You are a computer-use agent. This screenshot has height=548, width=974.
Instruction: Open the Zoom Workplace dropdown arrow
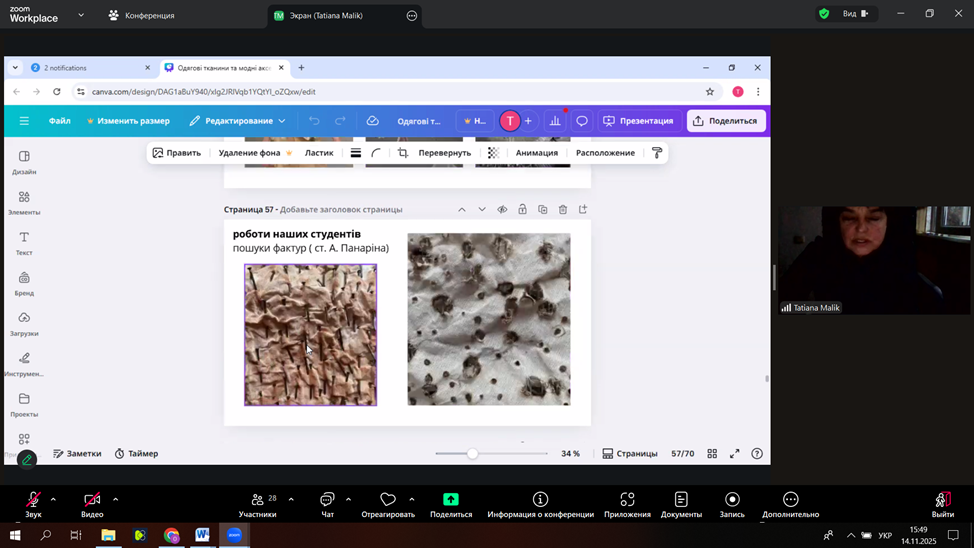point(81,15)
